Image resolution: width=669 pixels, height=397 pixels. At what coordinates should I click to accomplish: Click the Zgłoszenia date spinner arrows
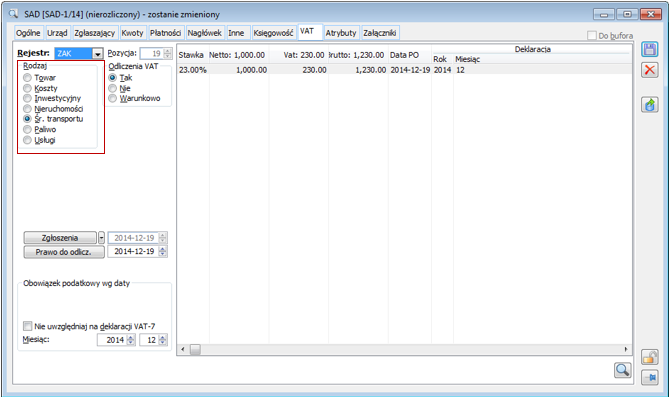tap(163, 238)
